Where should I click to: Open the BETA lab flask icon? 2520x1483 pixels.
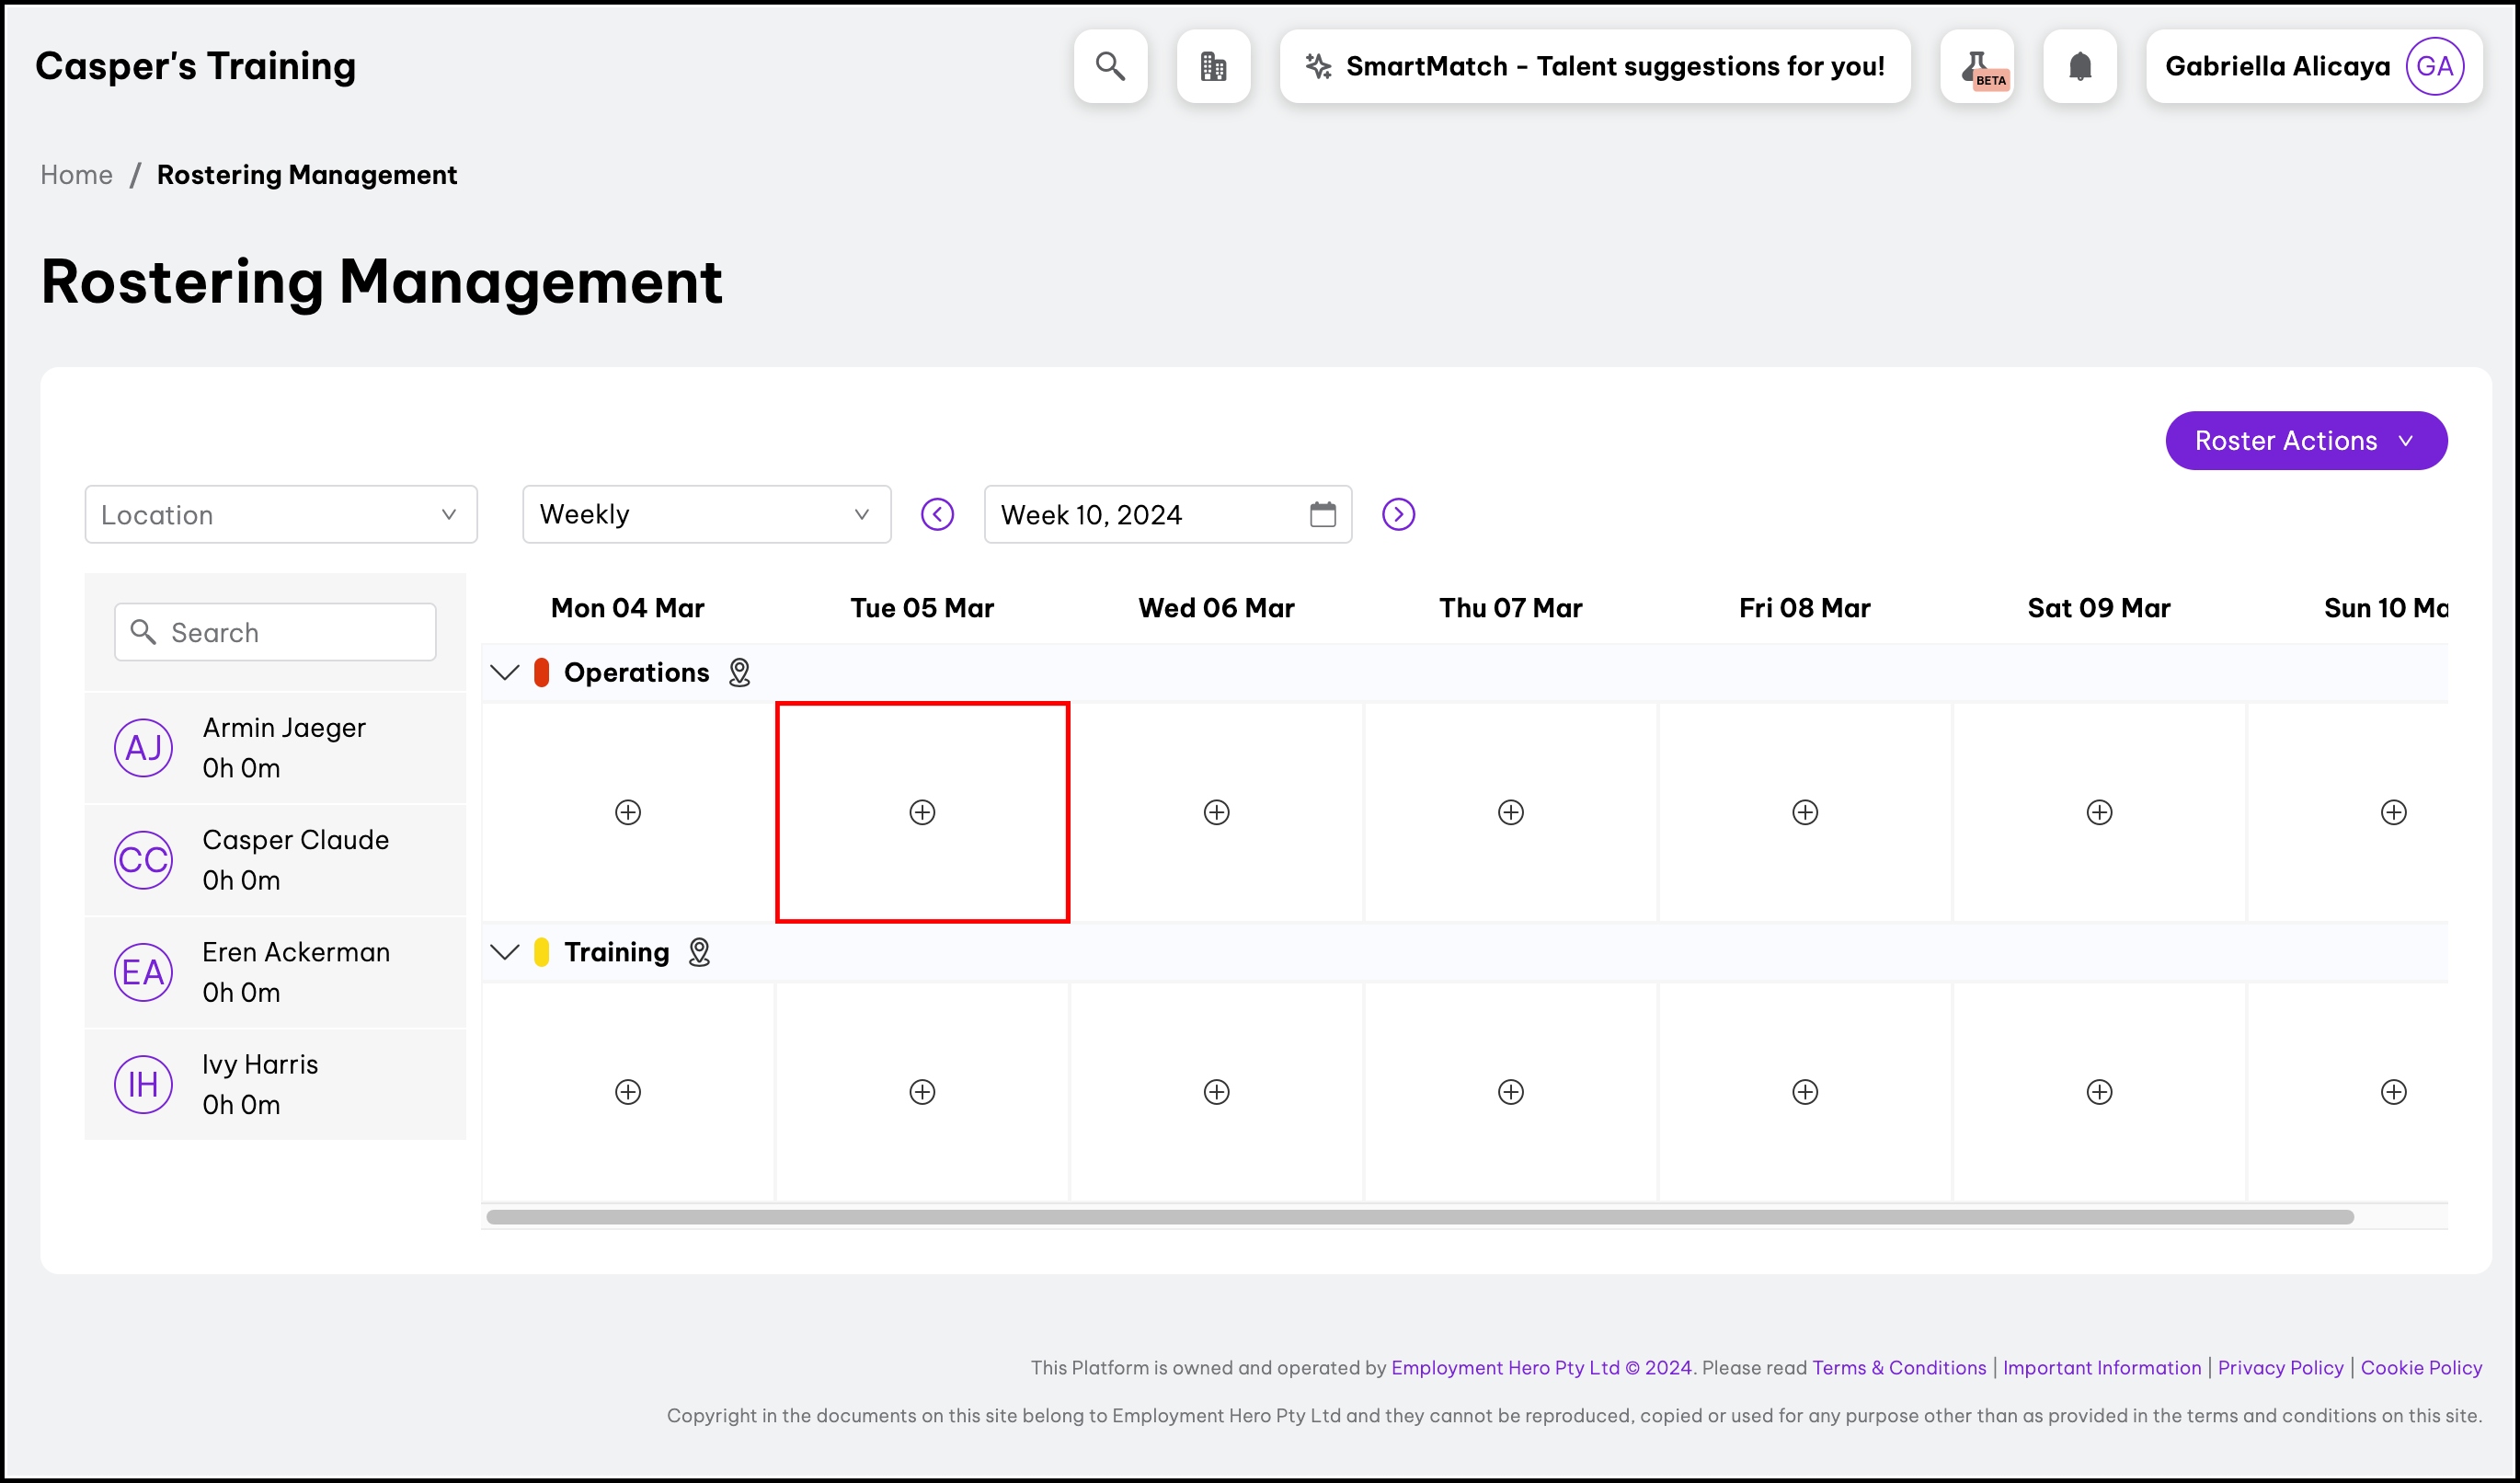click(1977, 66)
